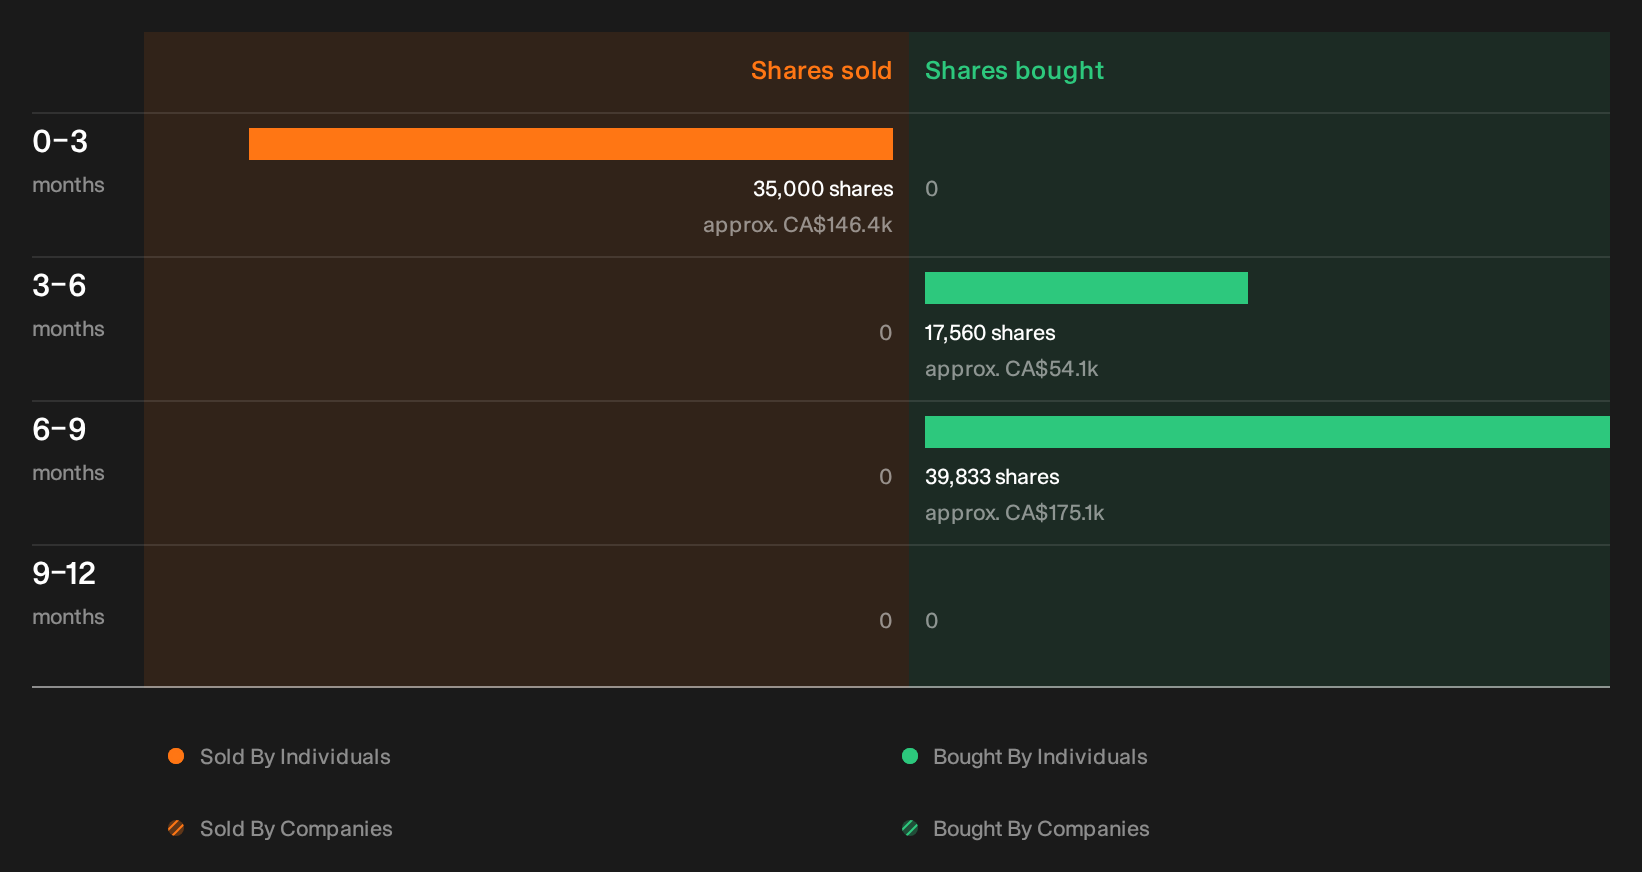Viewport: 1642px width, 872px height.
Task: Click the 3-6 months row label
Action: click(x=68, y=304)
